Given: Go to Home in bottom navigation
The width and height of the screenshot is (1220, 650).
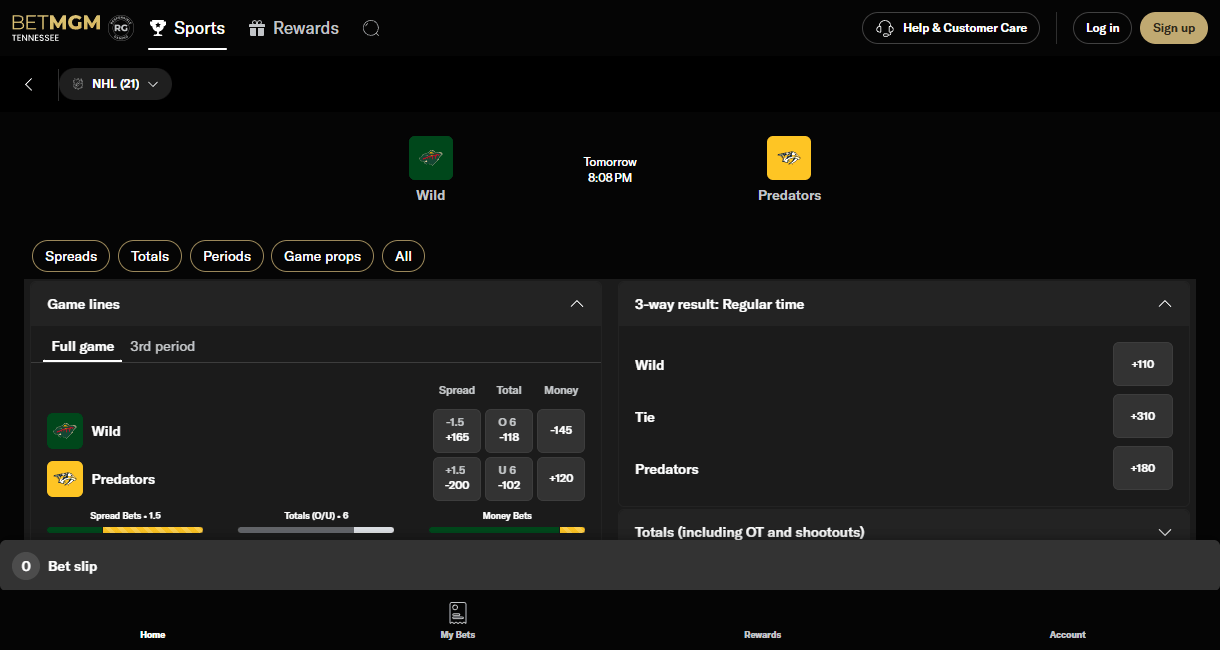Looking at the screenshot, I should [153, 635].
